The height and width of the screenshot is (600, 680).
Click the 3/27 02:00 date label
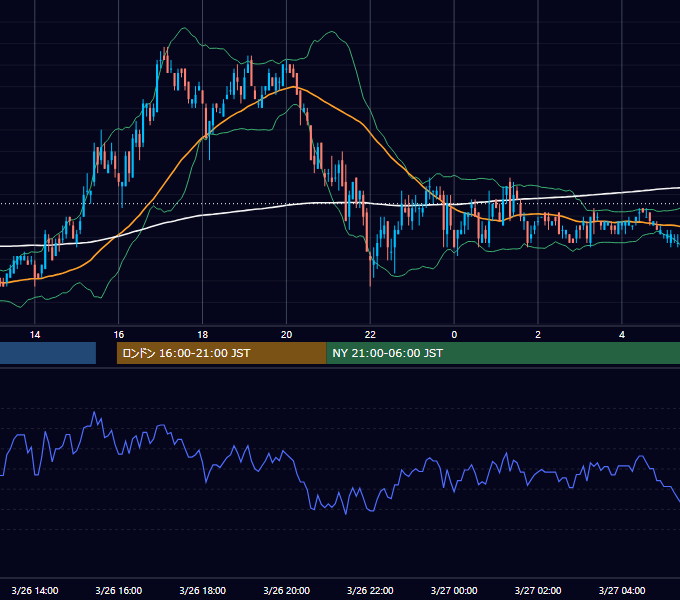tap(538, 590)
